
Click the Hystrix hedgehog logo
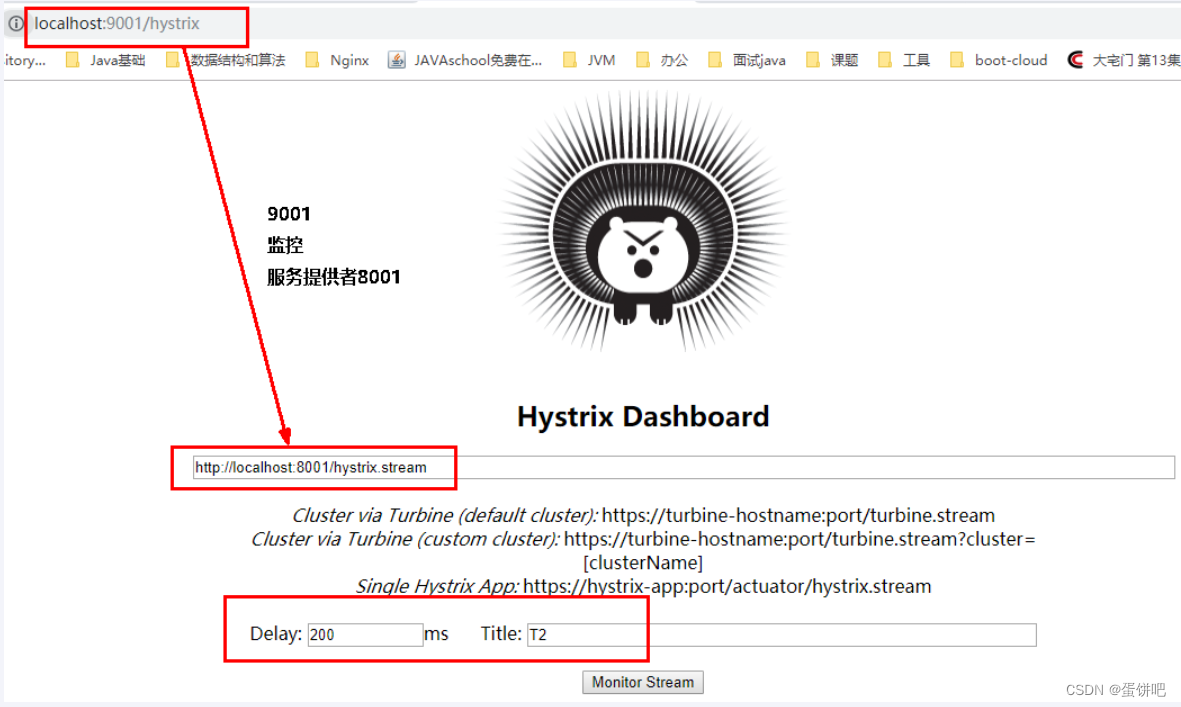(642, 222)
